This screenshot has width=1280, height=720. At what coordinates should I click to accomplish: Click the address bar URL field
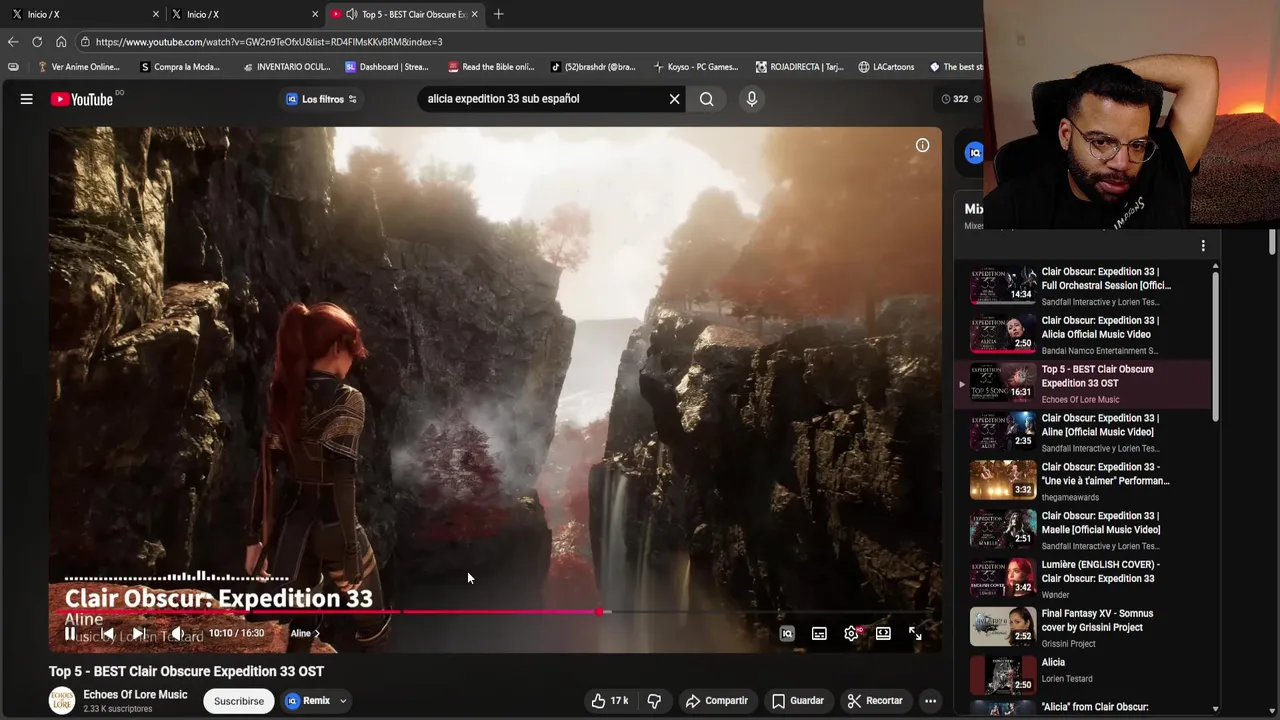(x=530, y=42)
